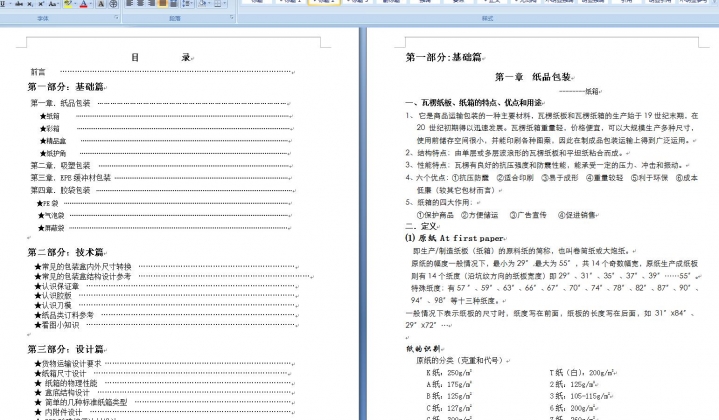
Task: Expand the borders dropdown arrow
Action: click(x=225, y=3)
